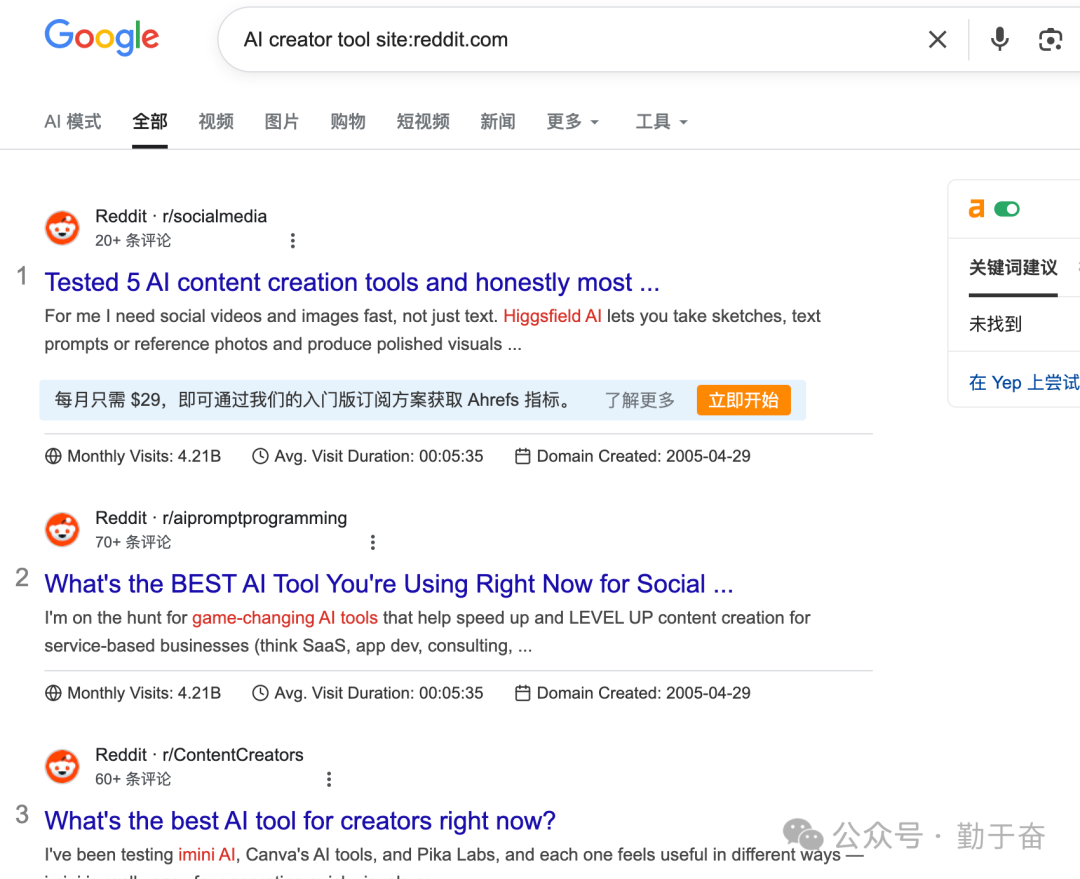
Task: Click the orange 立即开始 button
Action: pos(743,400)
